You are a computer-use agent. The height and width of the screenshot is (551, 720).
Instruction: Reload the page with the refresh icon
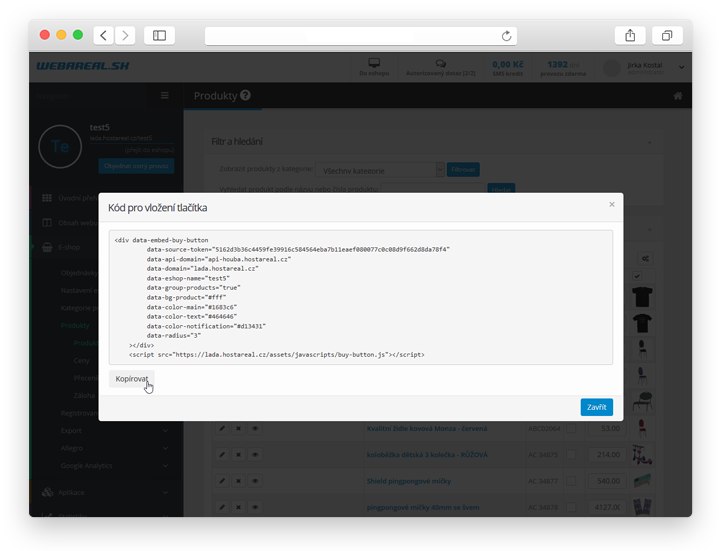(x=506, y=36)
